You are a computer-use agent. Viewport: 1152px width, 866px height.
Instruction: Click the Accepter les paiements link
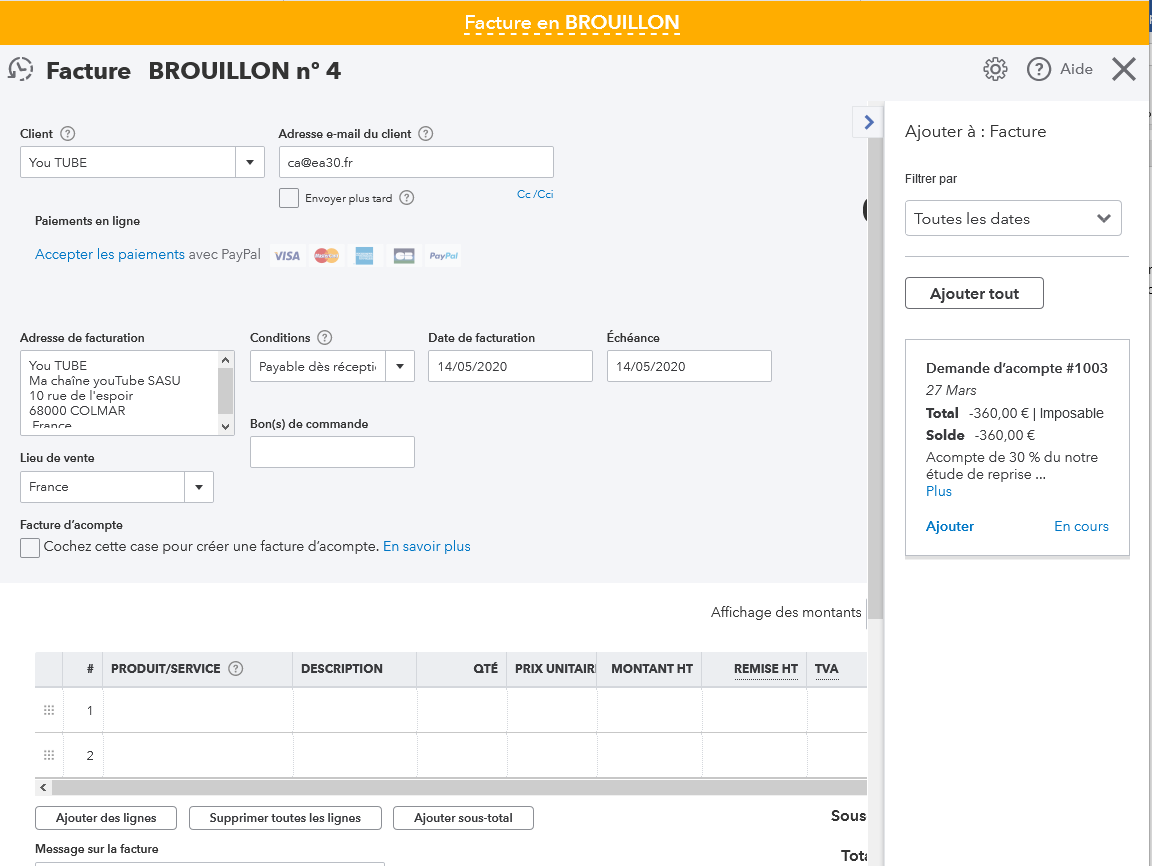tap(110, 255)
